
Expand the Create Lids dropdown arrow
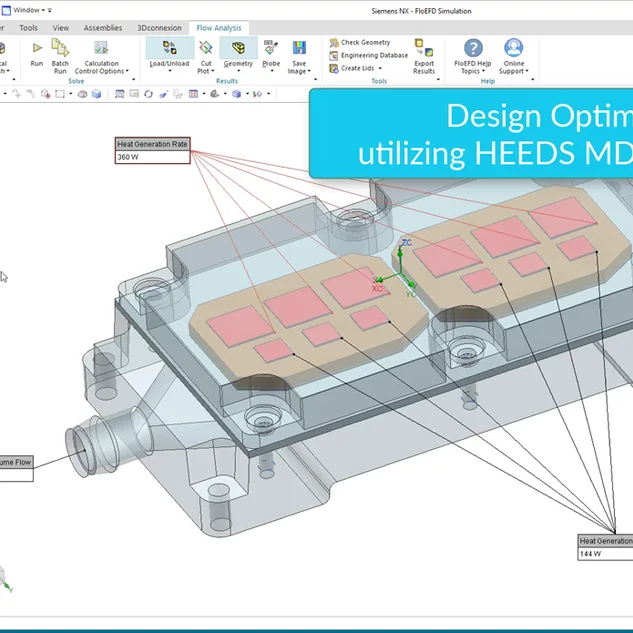(x=380, y=69)
